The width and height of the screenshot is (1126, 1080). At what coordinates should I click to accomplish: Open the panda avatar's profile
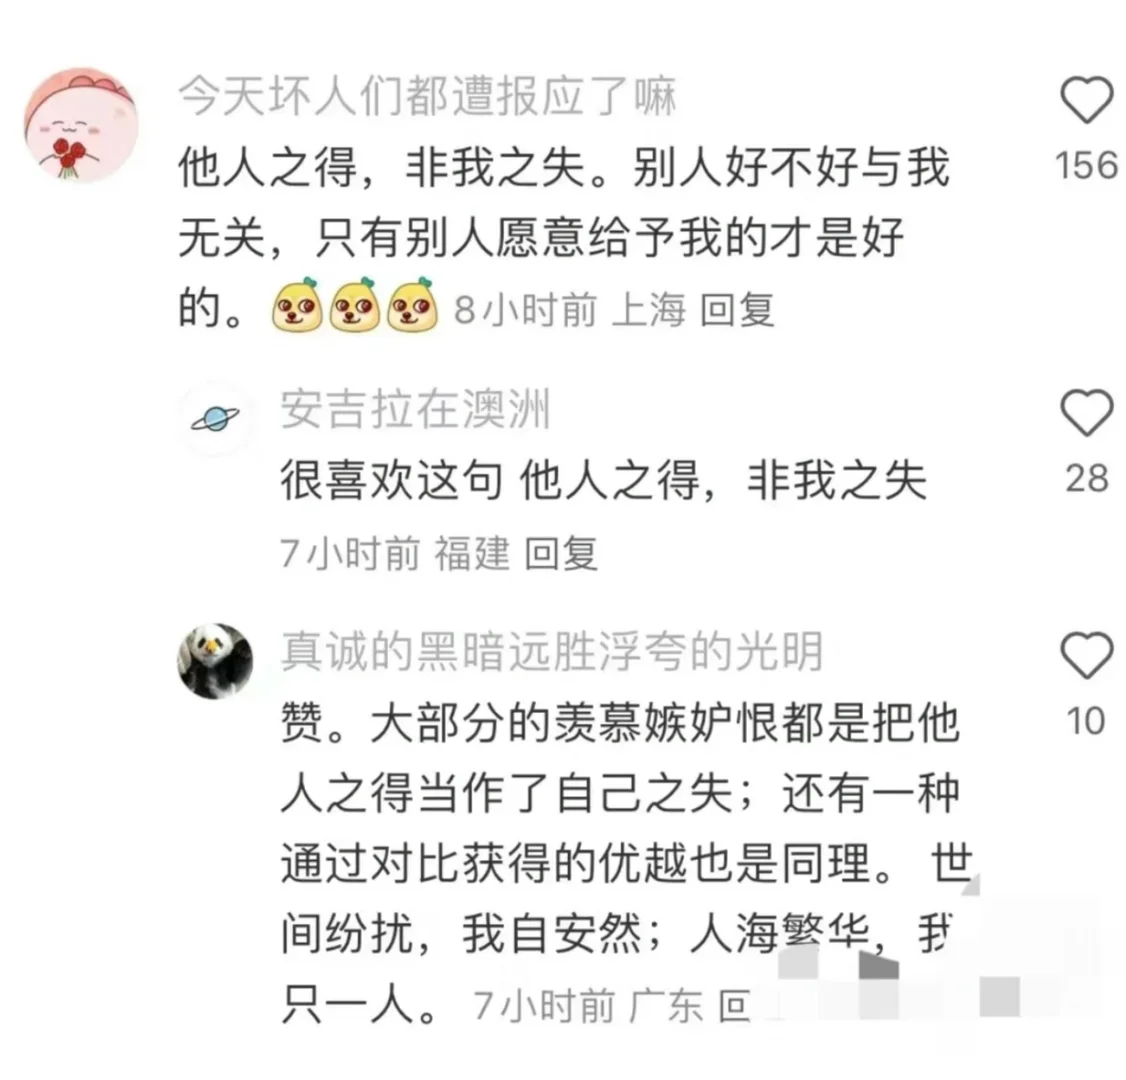[x=215, y=661]
